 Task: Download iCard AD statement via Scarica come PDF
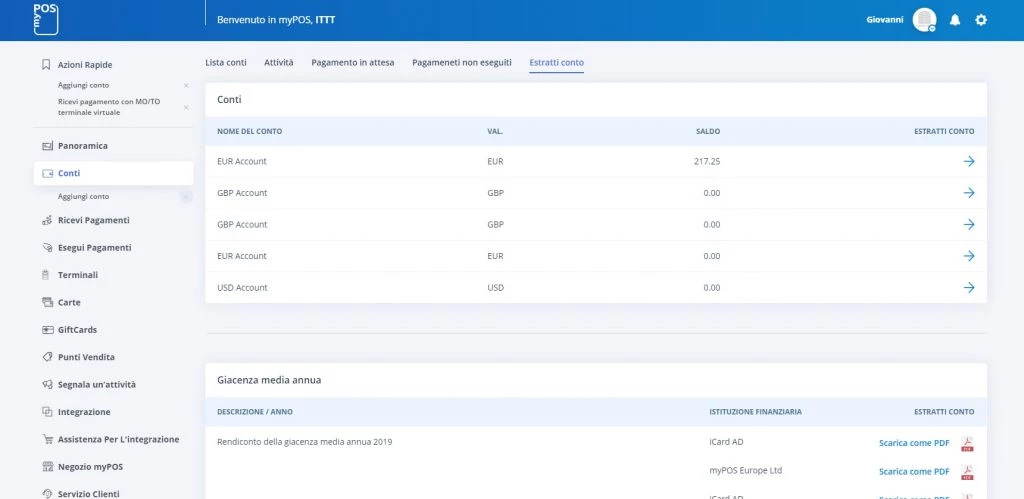pyautogui.click(x=913, y=443)
